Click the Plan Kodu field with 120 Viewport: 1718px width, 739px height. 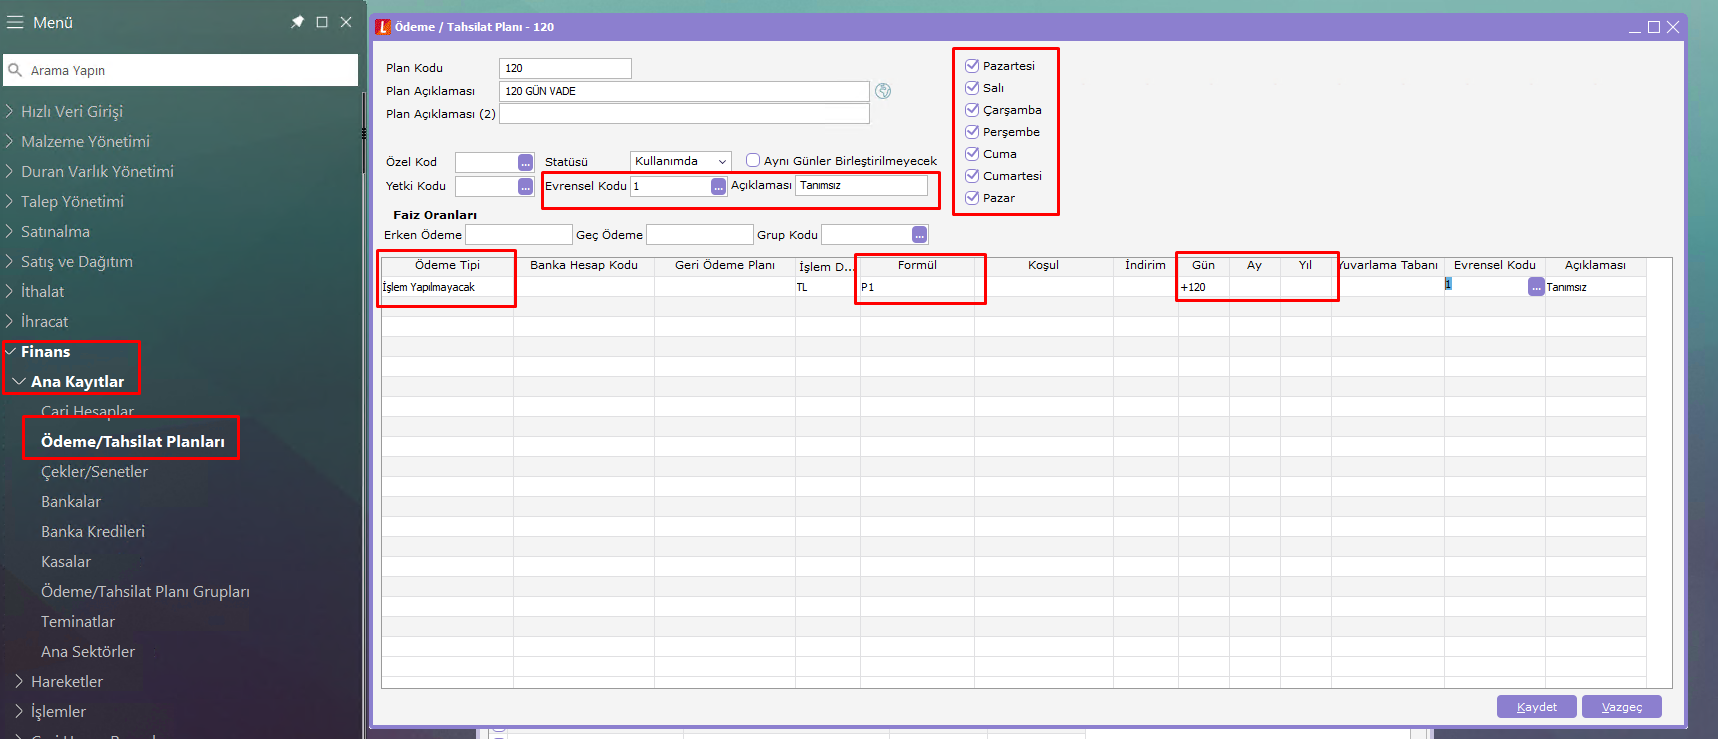(x=565, y=68)
